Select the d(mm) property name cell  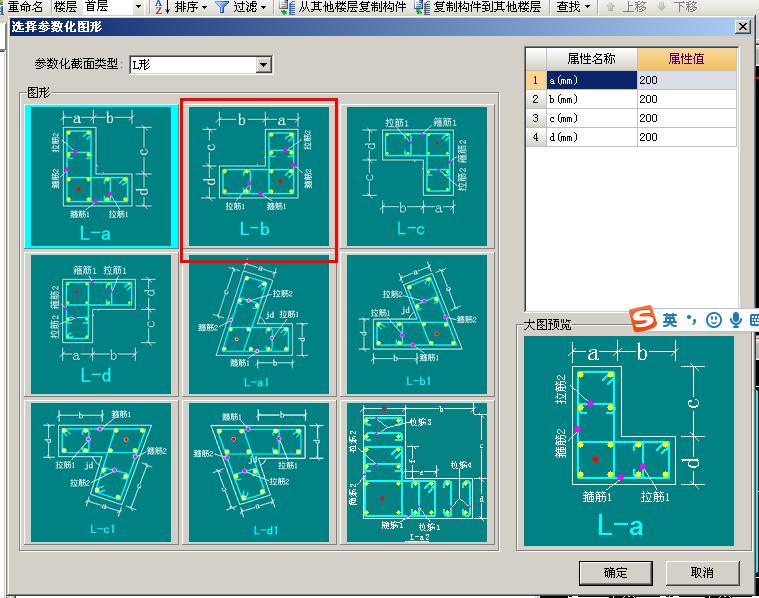point(592,137)
